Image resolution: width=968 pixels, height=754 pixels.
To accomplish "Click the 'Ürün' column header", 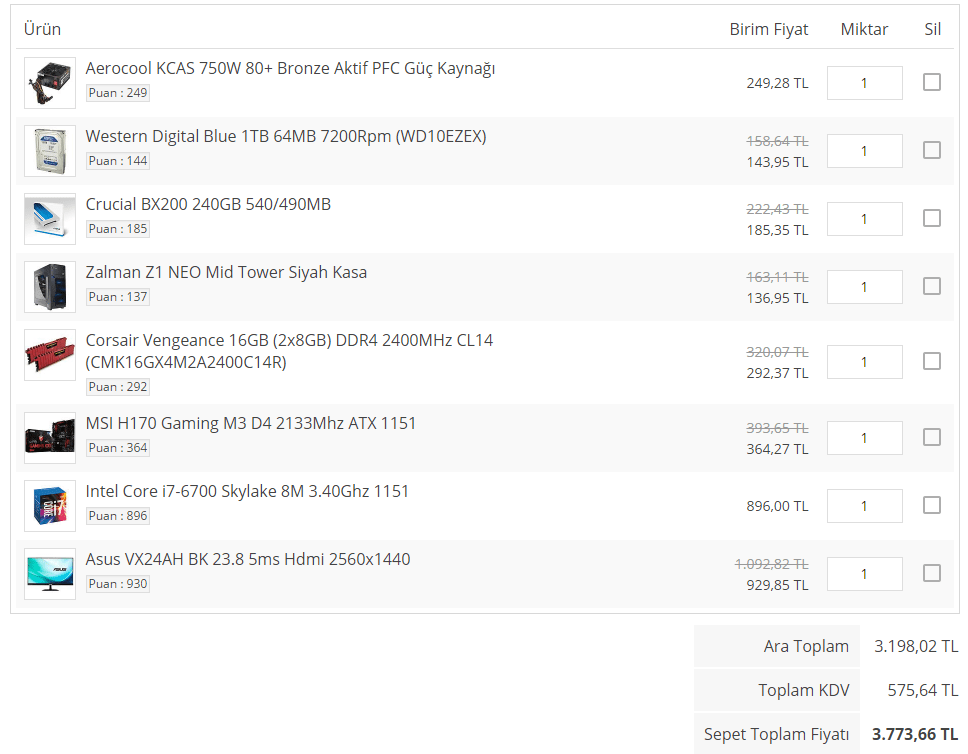I will click(x=42, y=29).
